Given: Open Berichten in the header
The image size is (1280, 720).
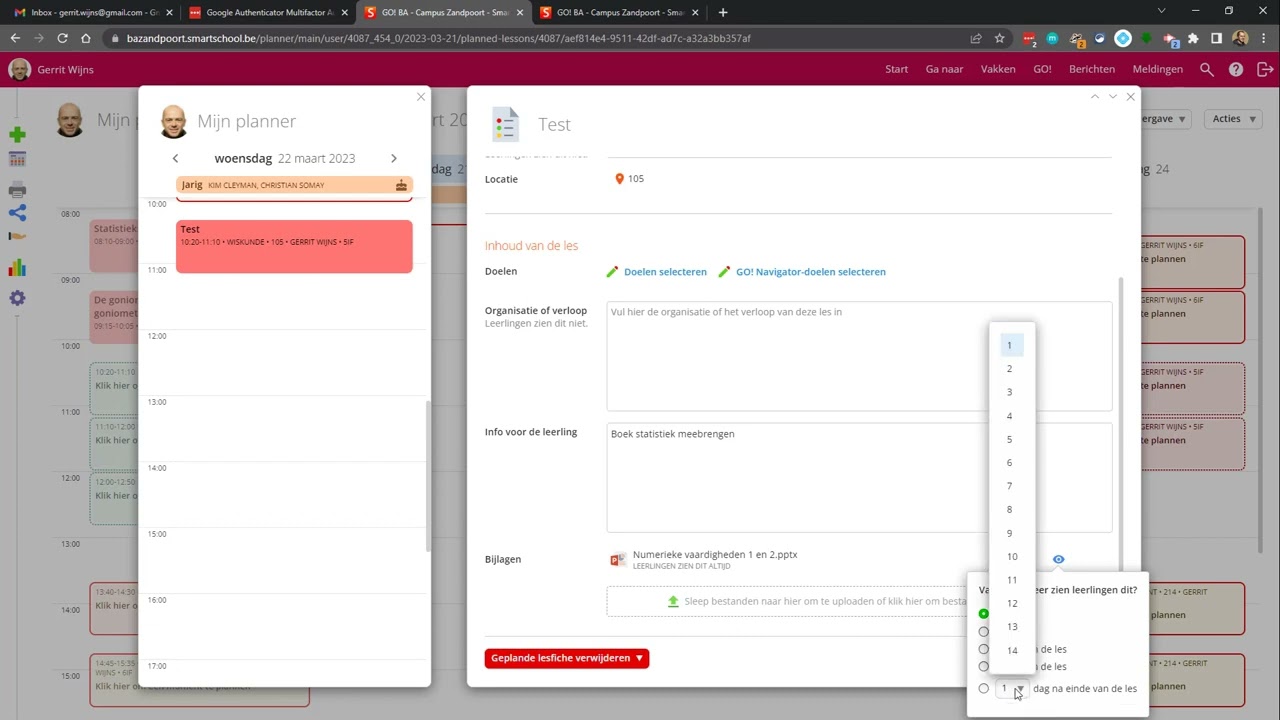Looking at the screenshot, I should coord(1092,69).
